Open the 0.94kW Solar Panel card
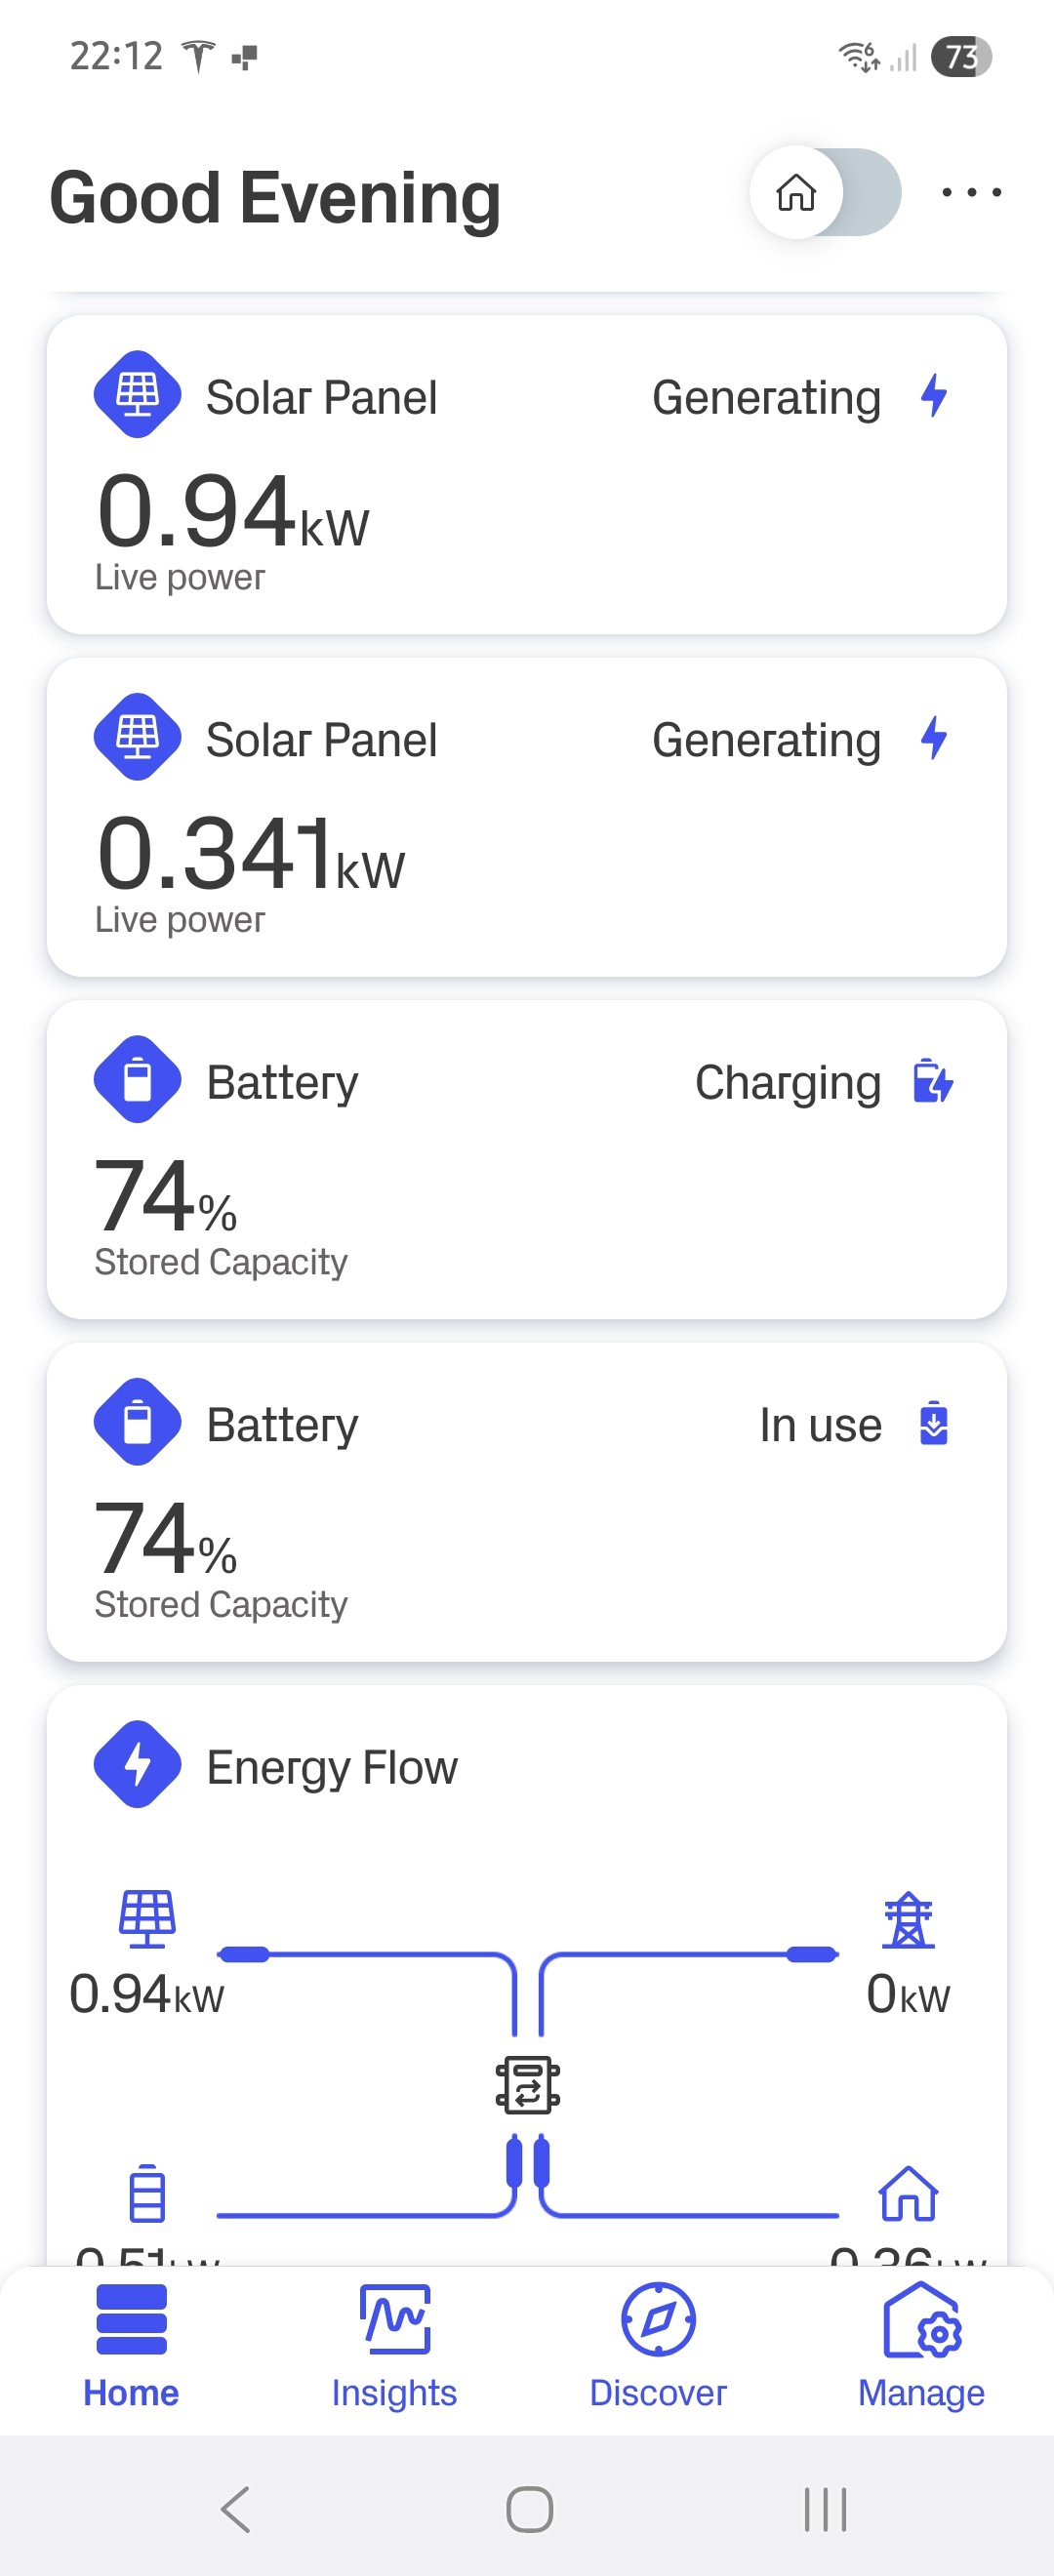This screenshot has height=2576, width=1054. pos(527,475)
